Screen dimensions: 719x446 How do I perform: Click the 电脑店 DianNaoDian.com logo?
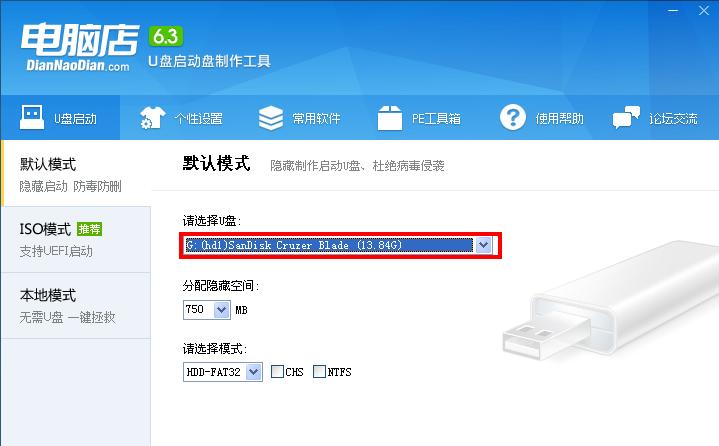[x=80, y=47]
